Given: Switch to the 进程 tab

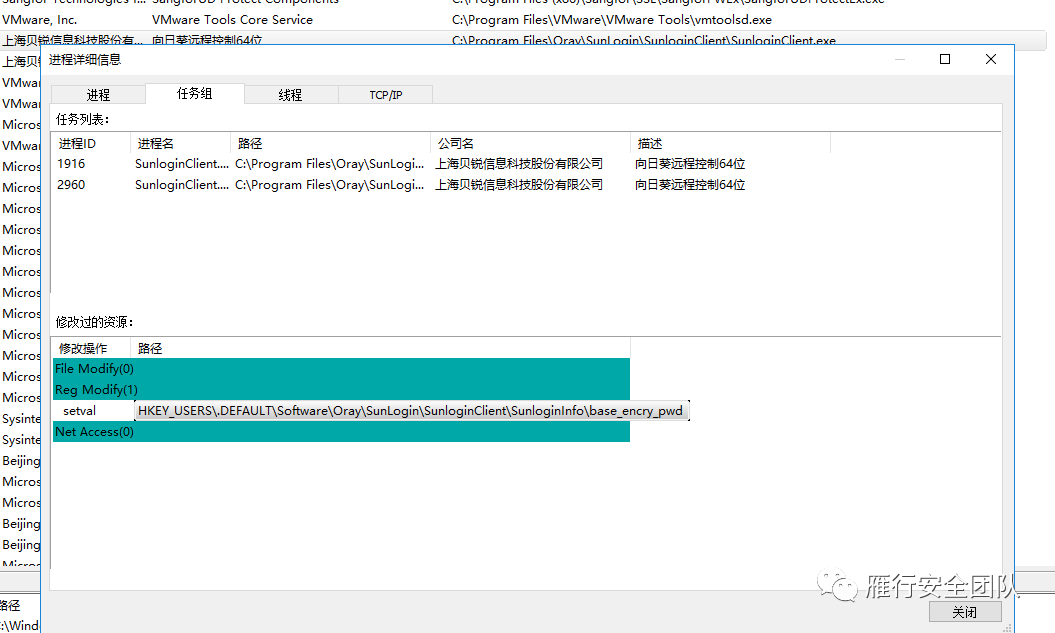Looking at the screenshot, I should coord(98,95).
